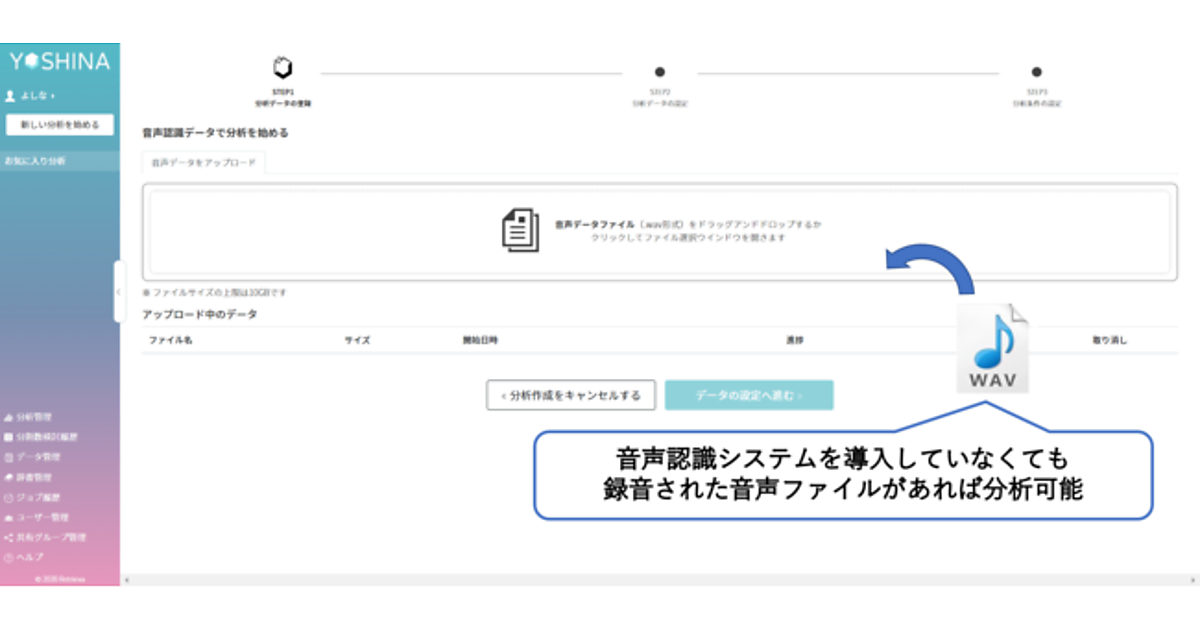Image resolution: width=1200 pixels, height=630 pixels.
Task: Select お気に入り分析 in the sidebar
Action: pos(36,160)
